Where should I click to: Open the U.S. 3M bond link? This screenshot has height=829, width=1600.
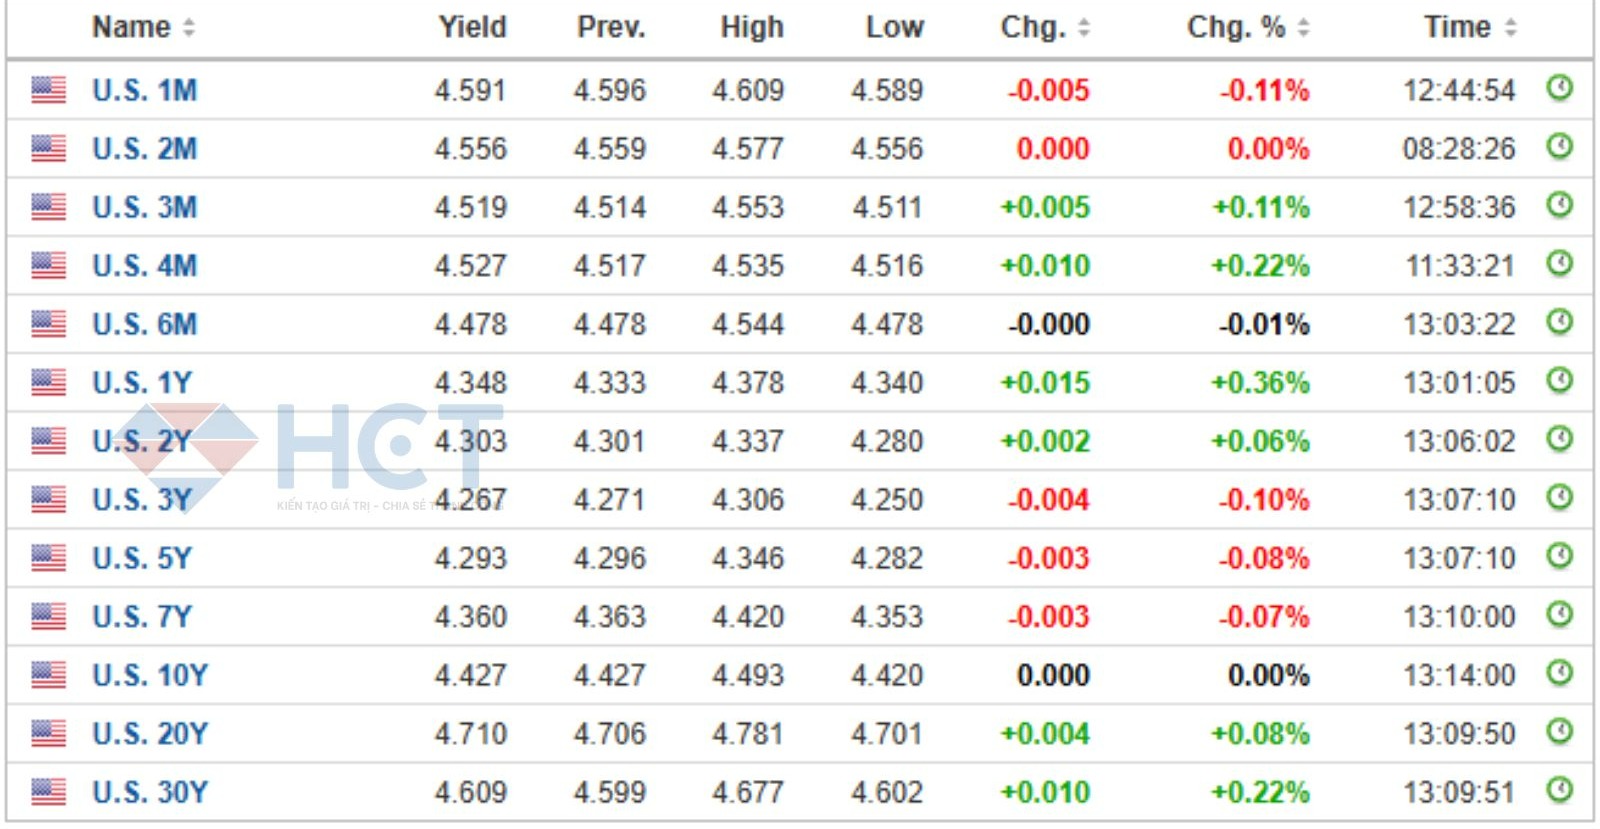144,207
